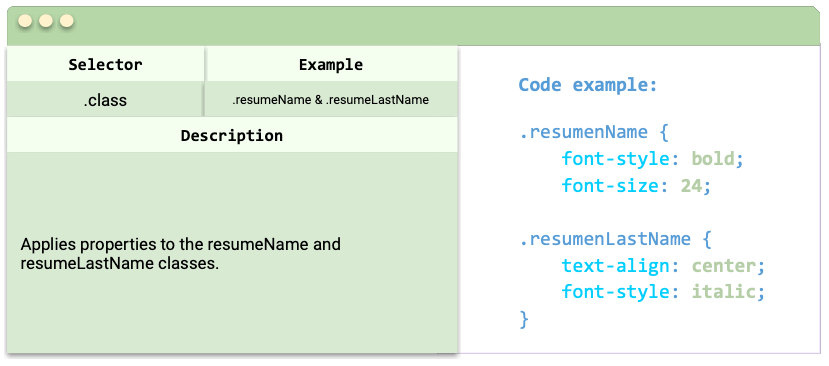Click the 'font-size: 24;' code line
The height and width of the screenshot is (366, 829).
(636, 186)
